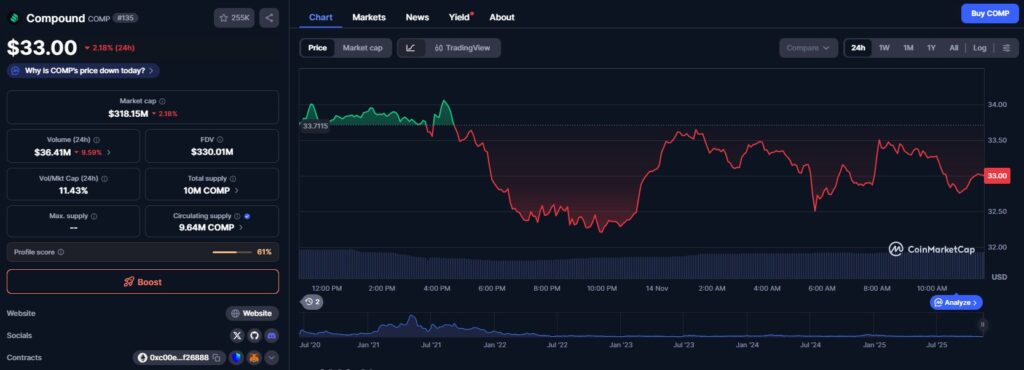
Task: Open the About tab
Action: [x=502, y=17]
